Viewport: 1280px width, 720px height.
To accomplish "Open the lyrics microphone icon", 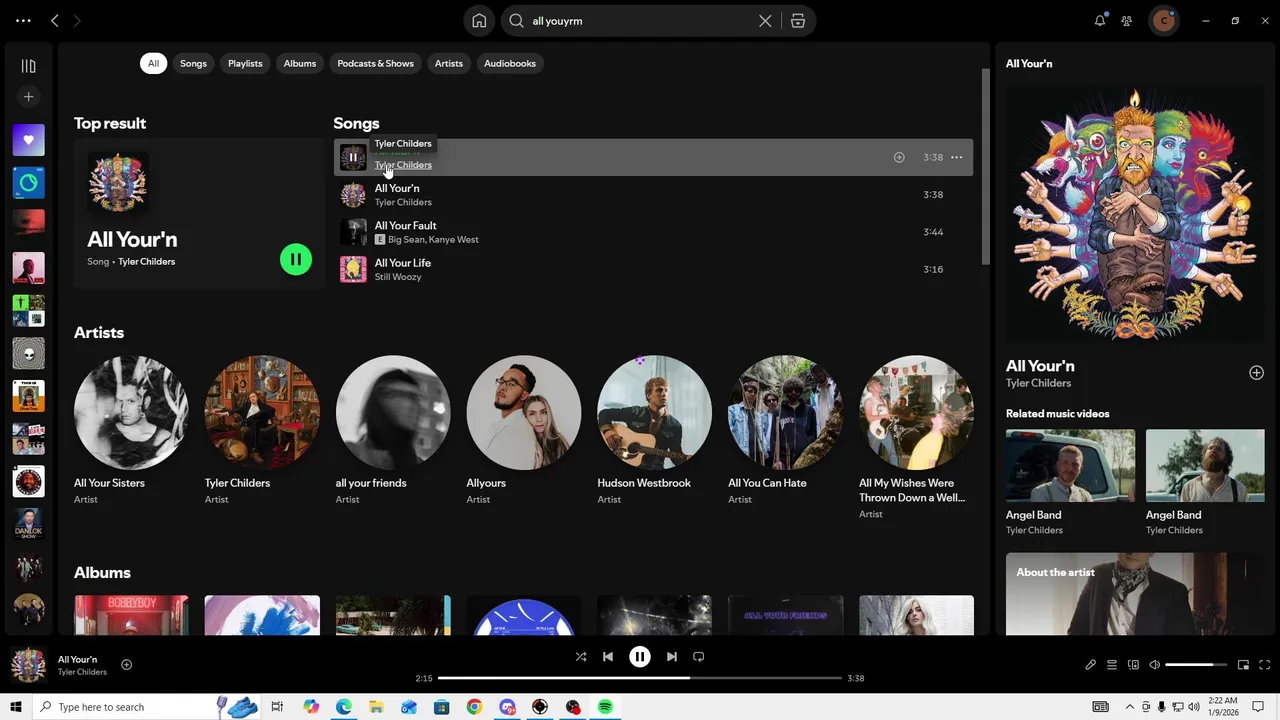I will coord(1091,665).
